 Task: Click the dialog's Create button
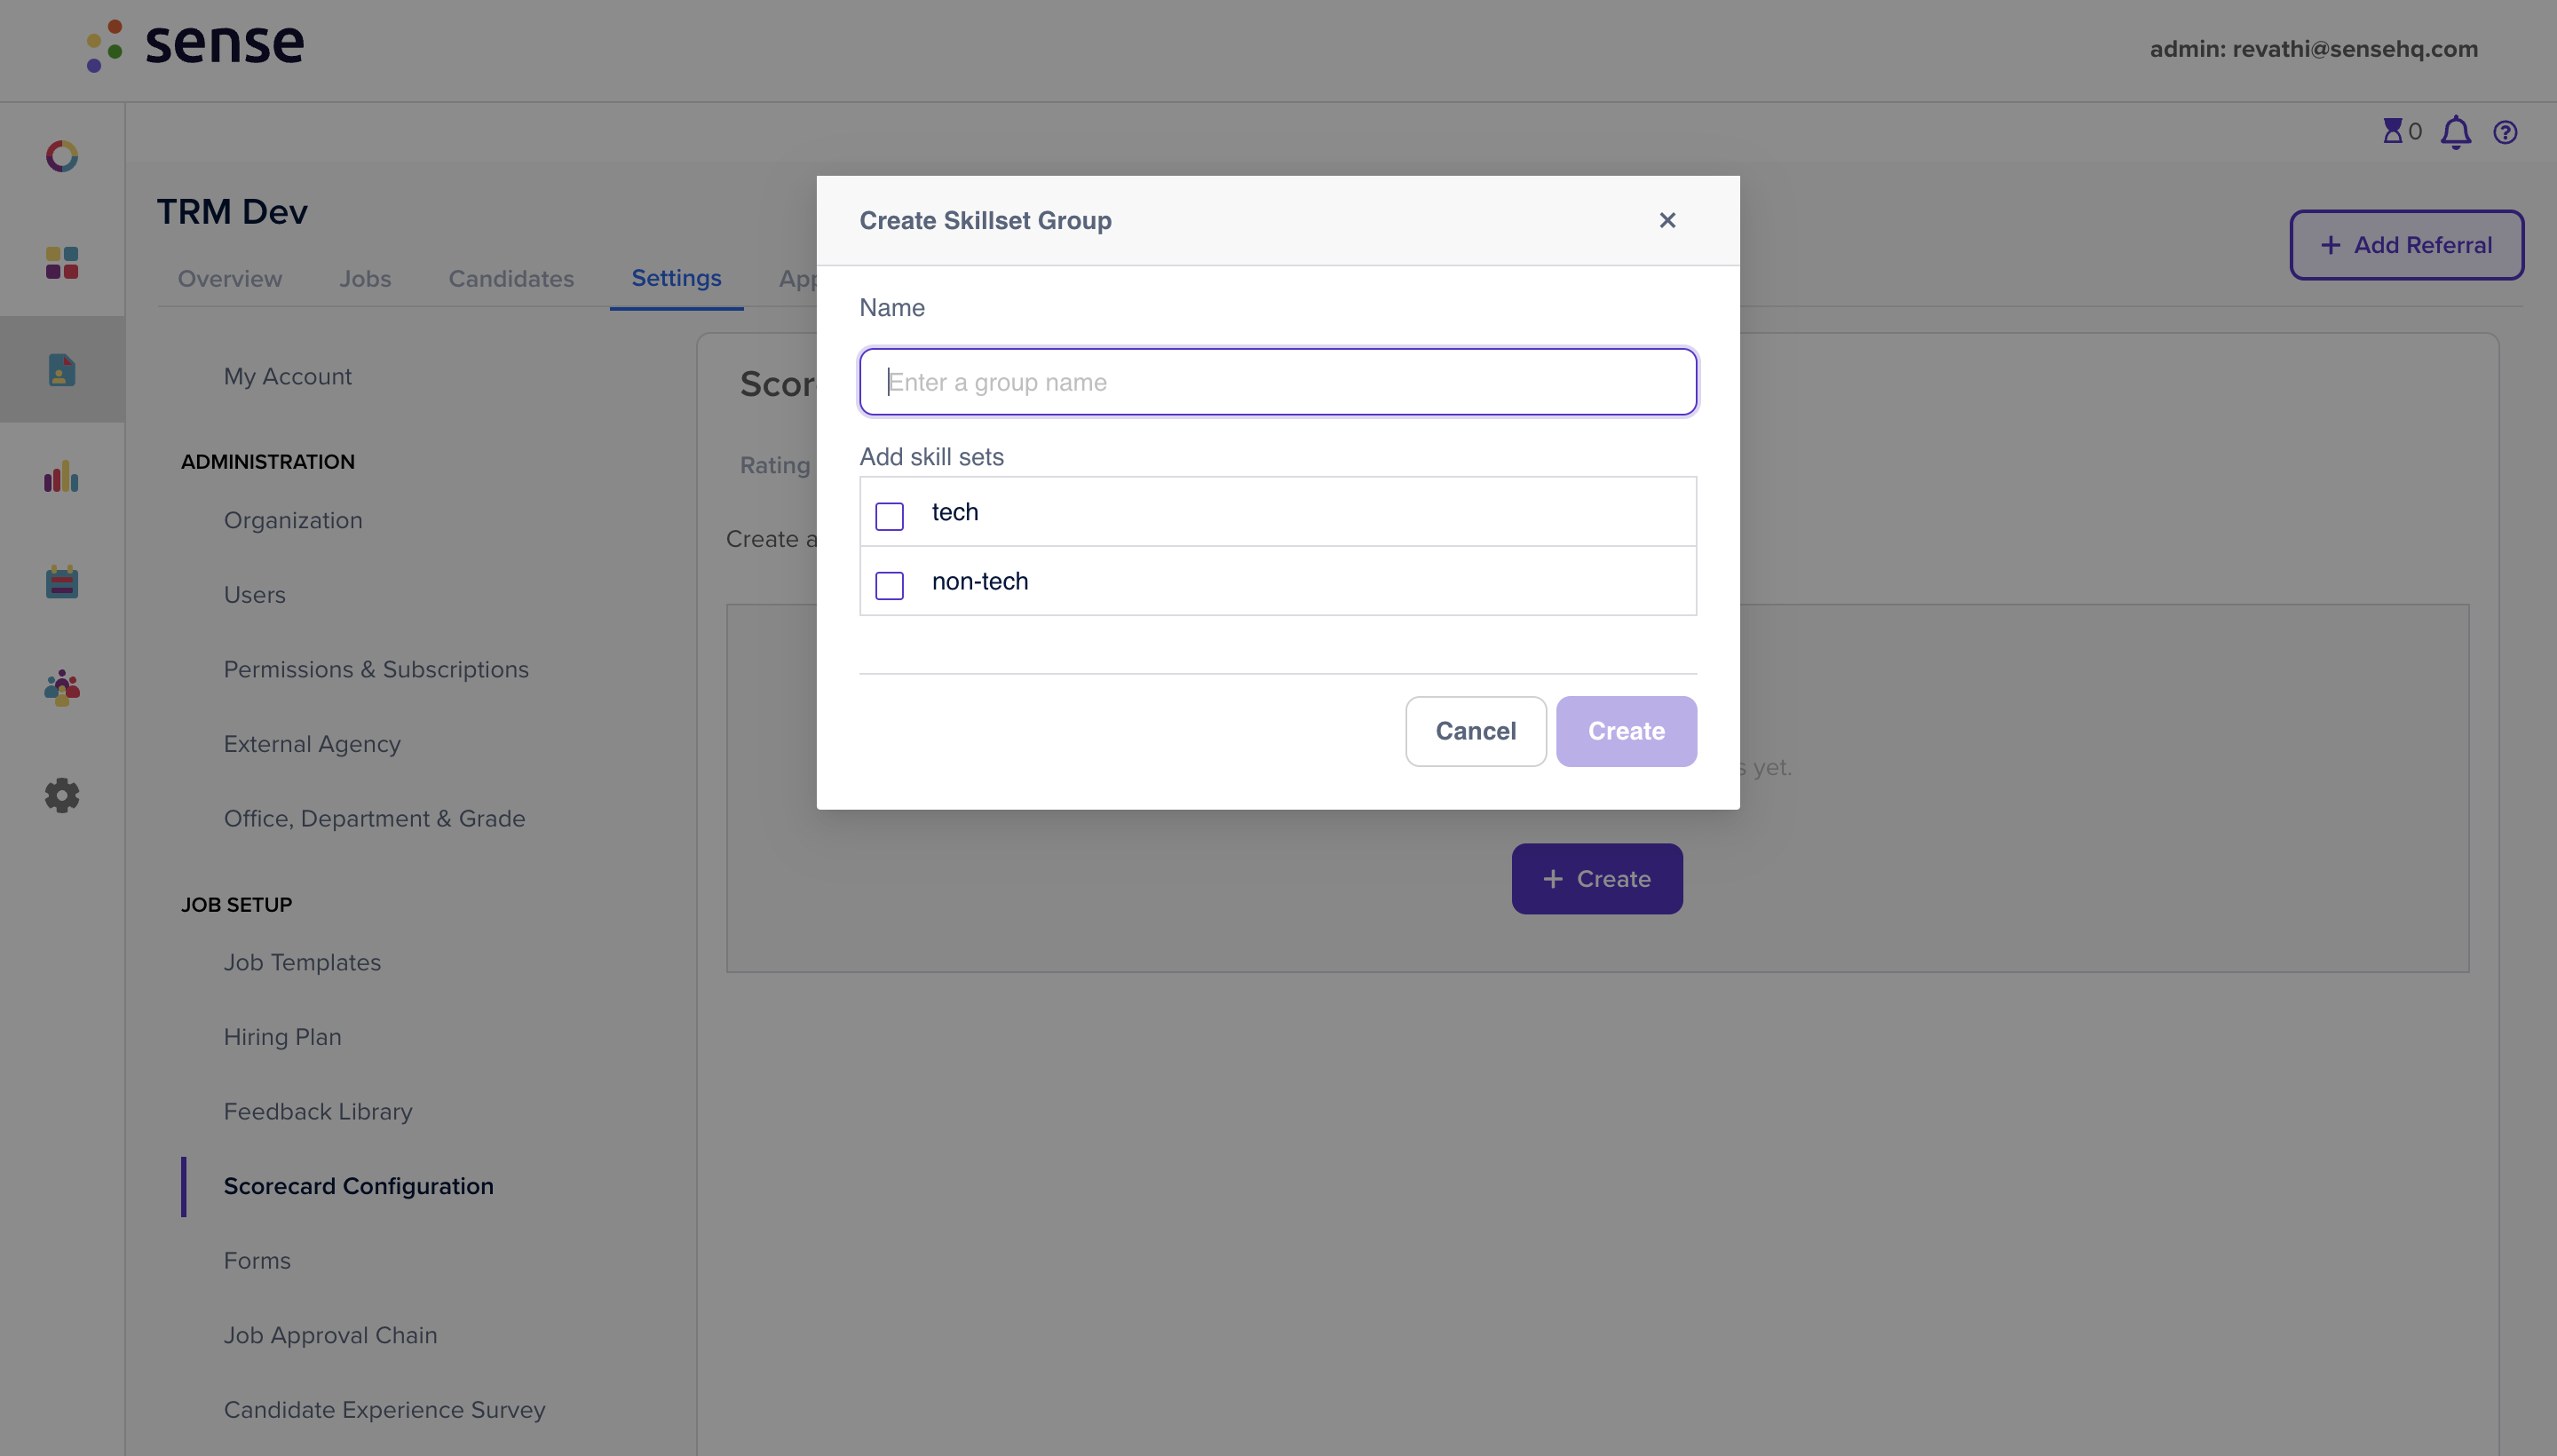1626,731
